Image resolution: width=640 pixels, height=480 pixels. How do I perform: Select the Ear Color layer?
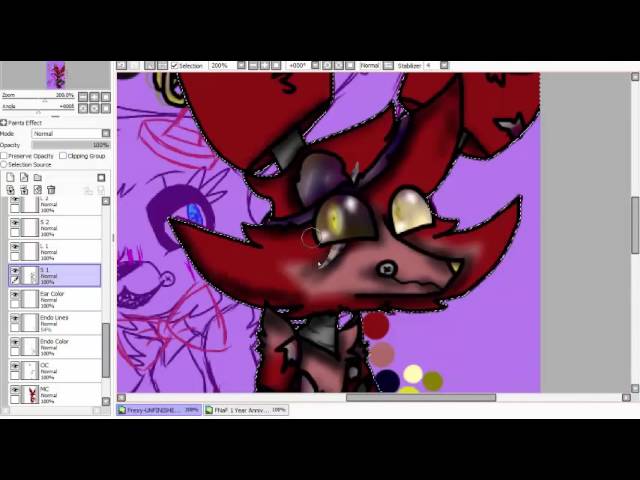55,299
